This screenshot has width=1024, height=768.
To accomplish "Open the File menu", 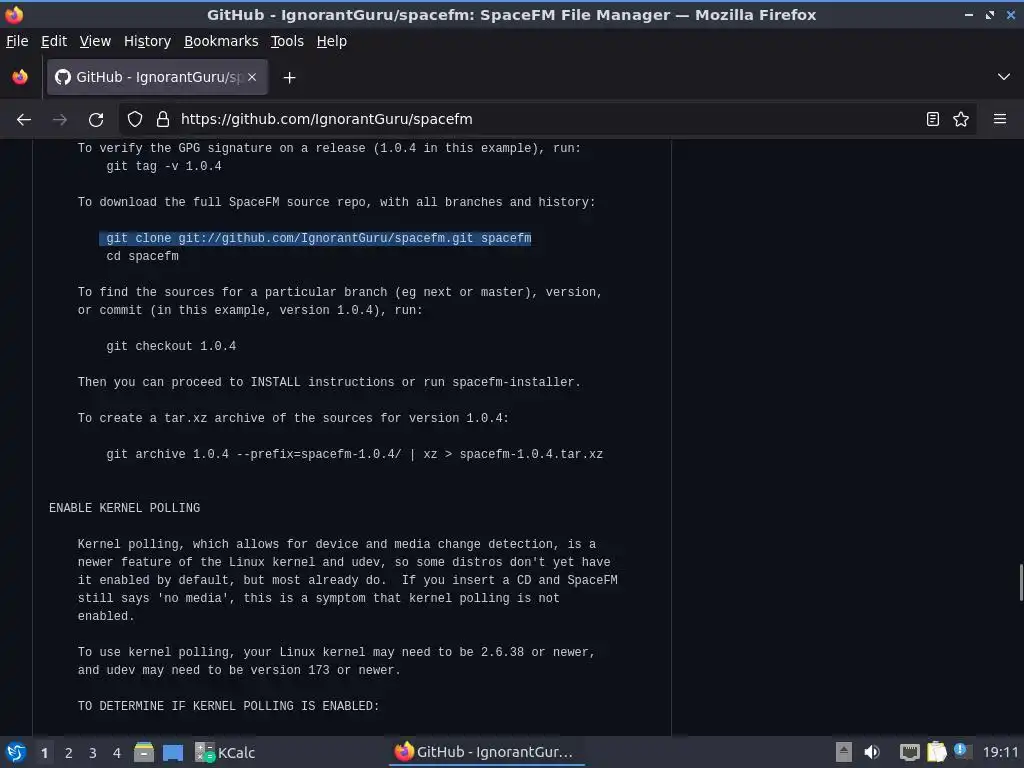I will tap(17, 41).
